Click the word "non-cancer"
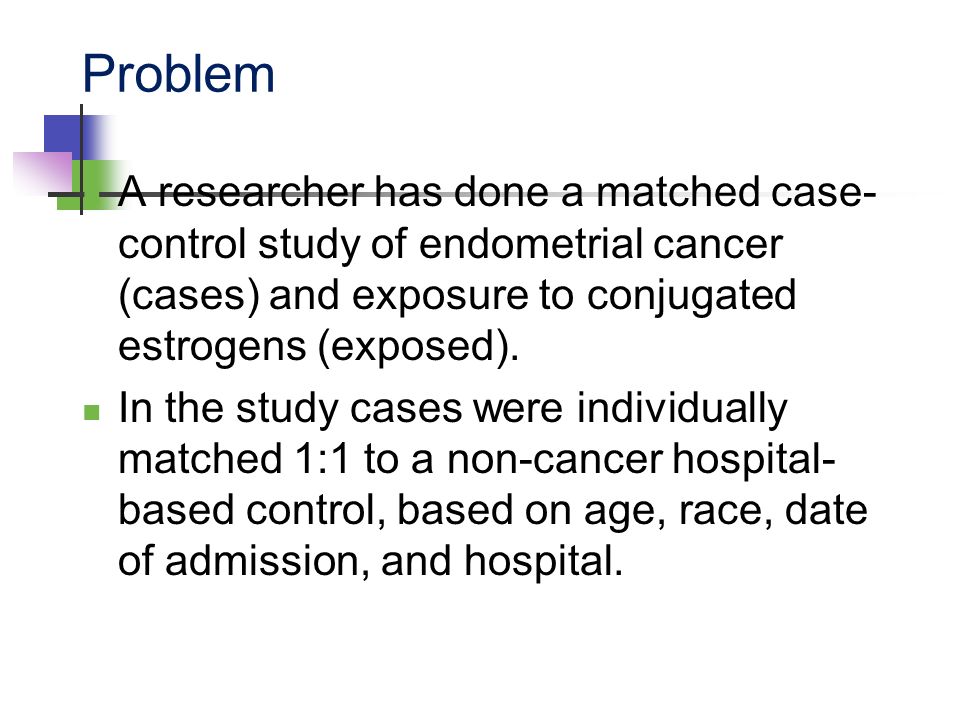Image resolution: width=960 pixels, height=720 pixels. [x=555, y=460]
